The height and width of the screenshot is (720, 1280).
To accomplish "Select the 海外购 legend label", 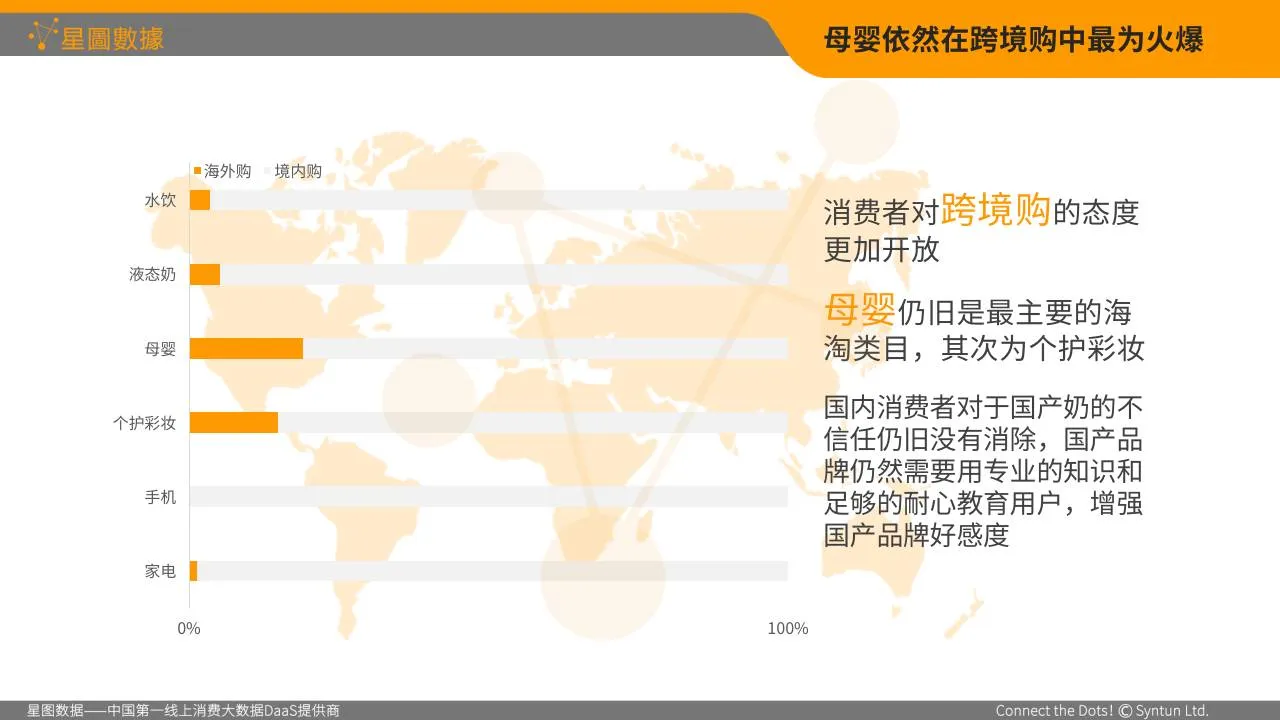I will pos(228,171).
